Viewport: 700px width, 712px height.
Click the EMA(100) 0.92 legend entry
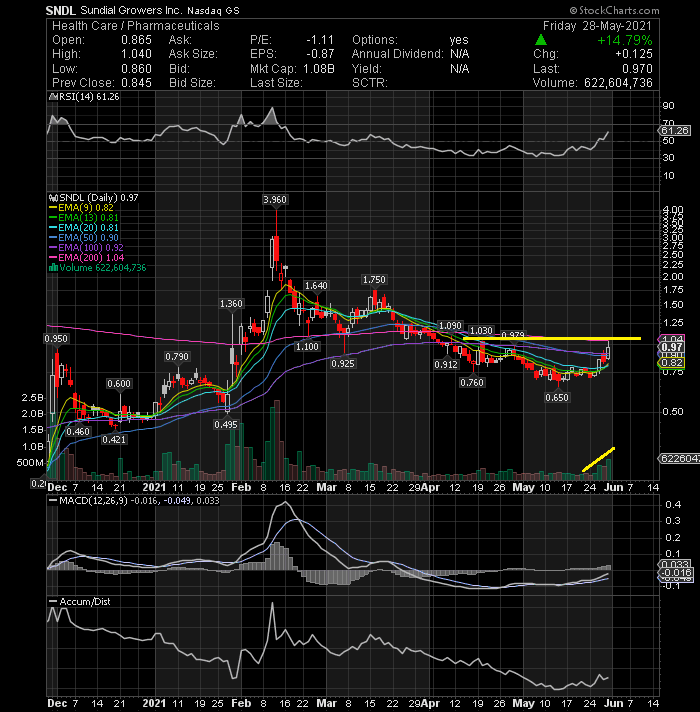86,247
